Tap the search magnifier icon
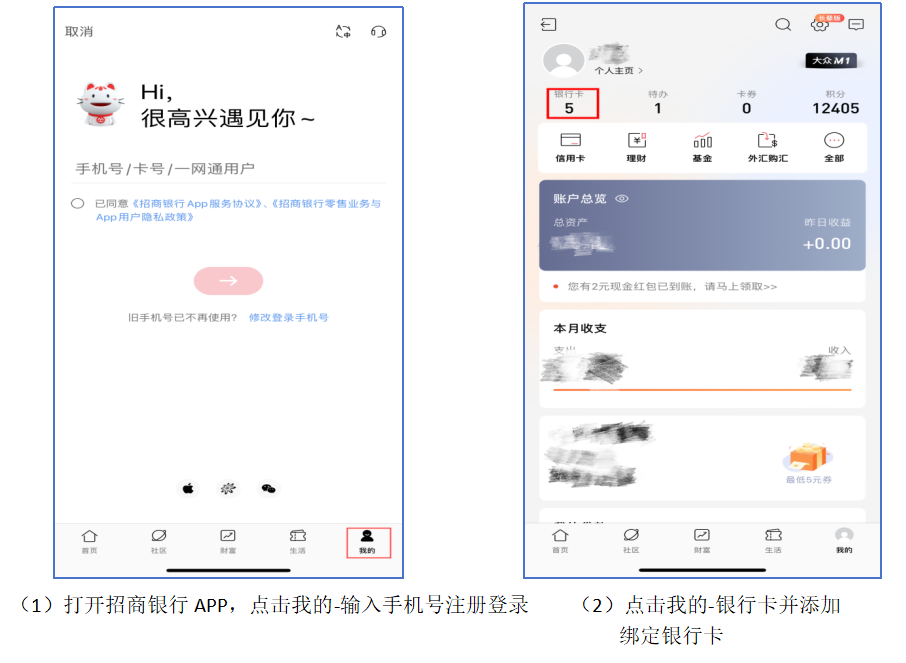906x663 pixels. click(x=783, y=25)
